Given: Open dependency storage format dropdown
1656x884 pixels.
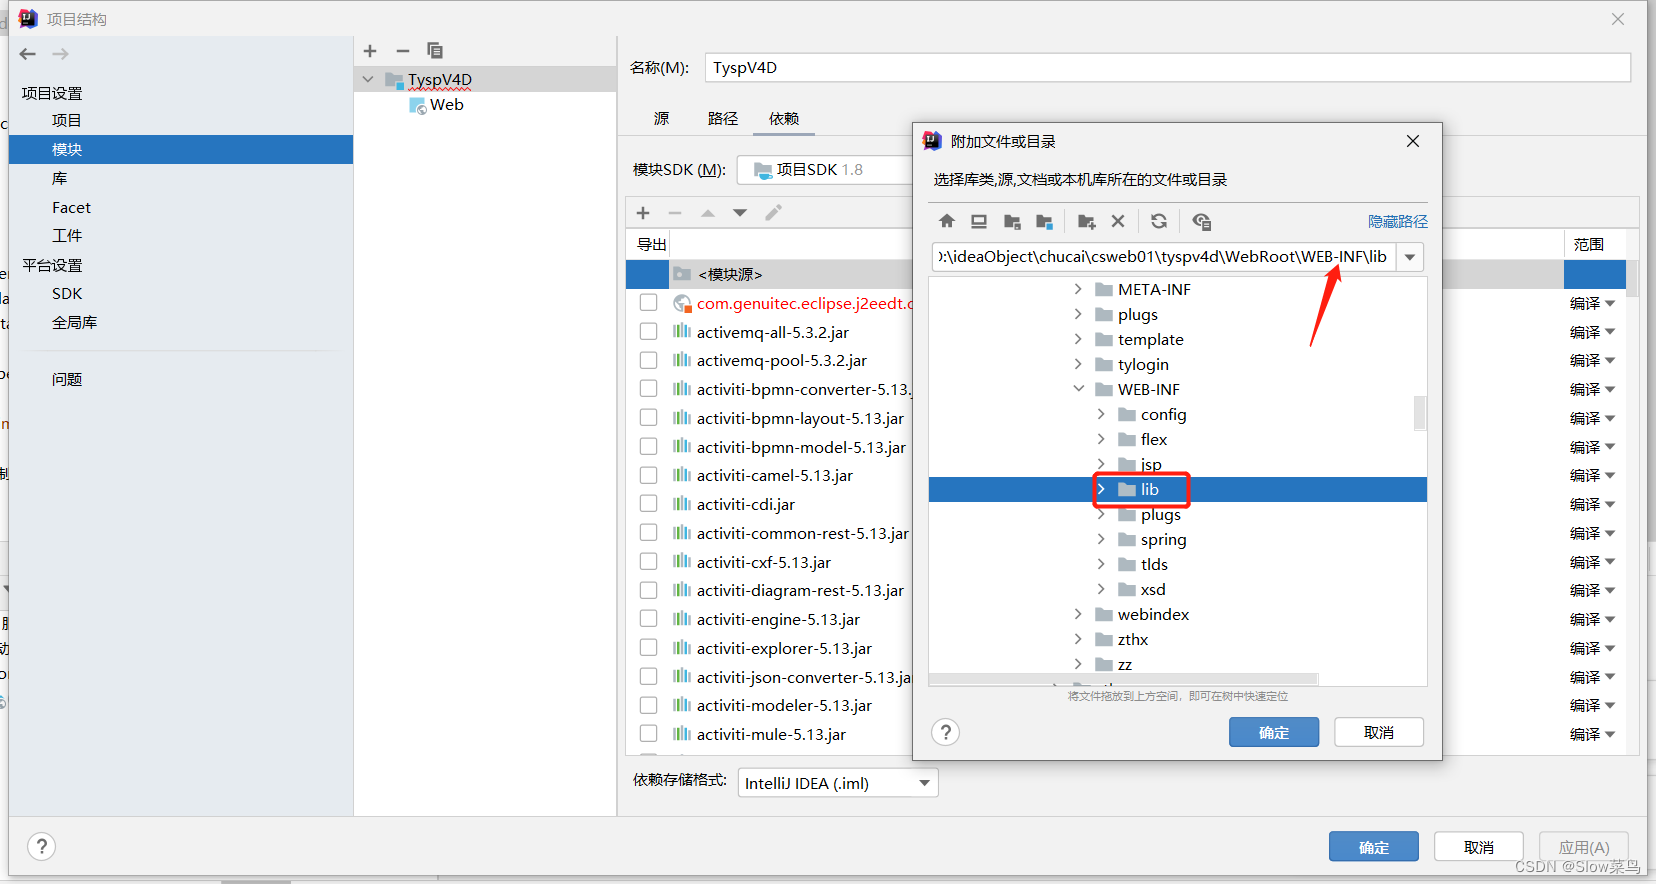Looking at the screenshot, I should coord(838,783).
